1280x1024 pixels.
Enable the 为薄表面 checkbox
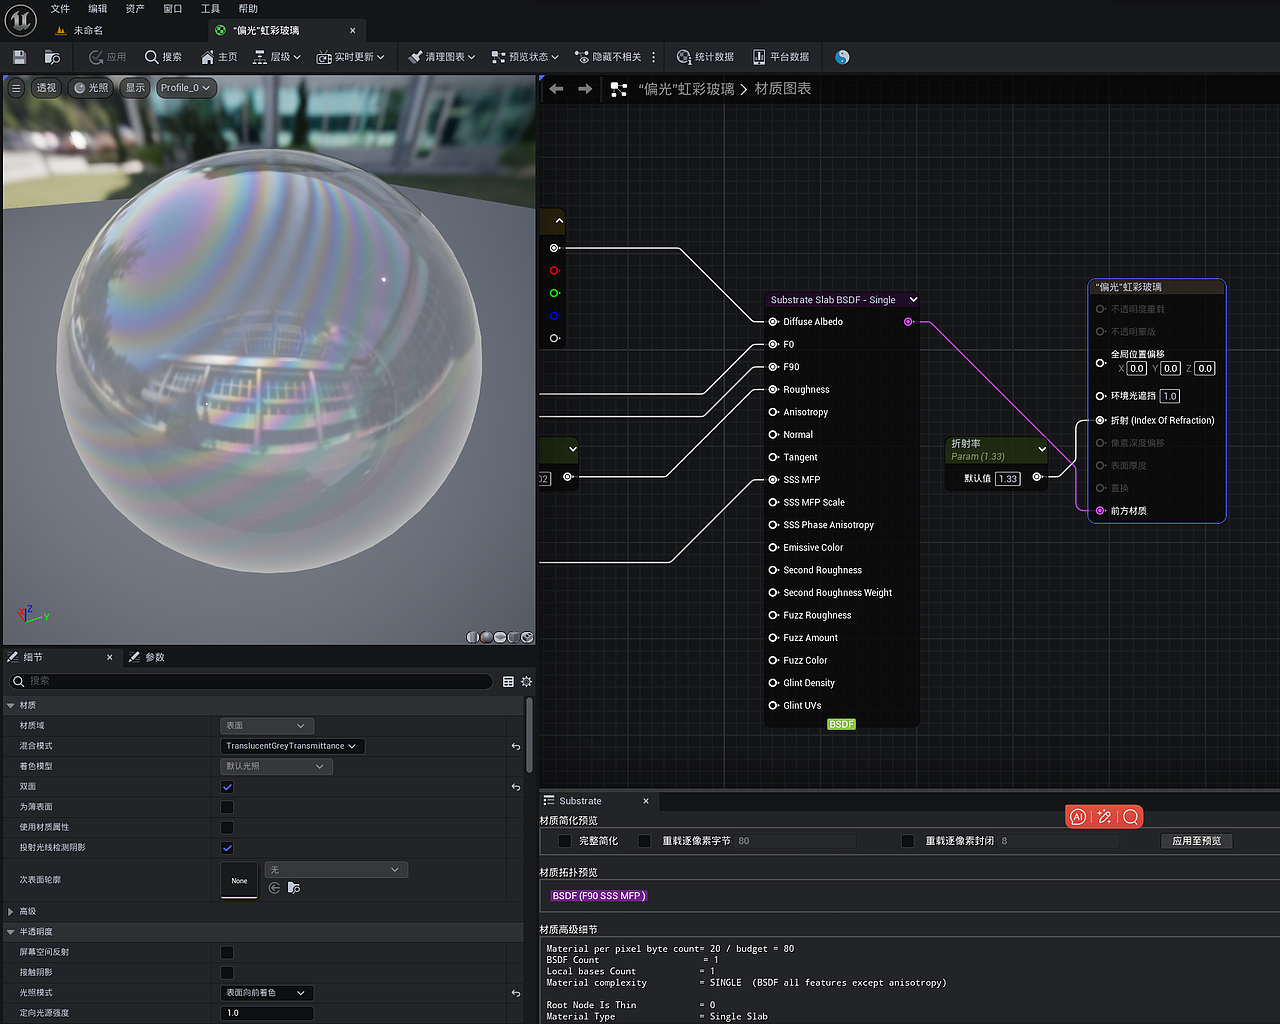[x=227, y=807]
